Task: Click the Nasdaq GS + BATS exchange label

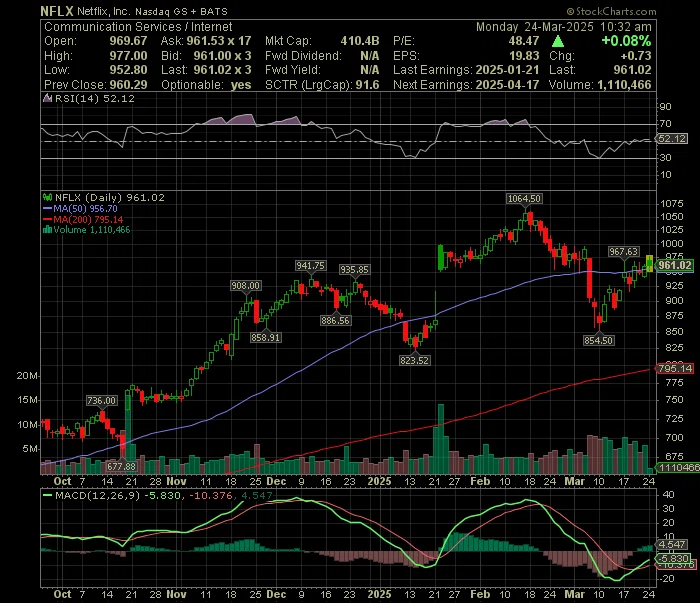Action: pyautogui.click(x=181, y=12)
